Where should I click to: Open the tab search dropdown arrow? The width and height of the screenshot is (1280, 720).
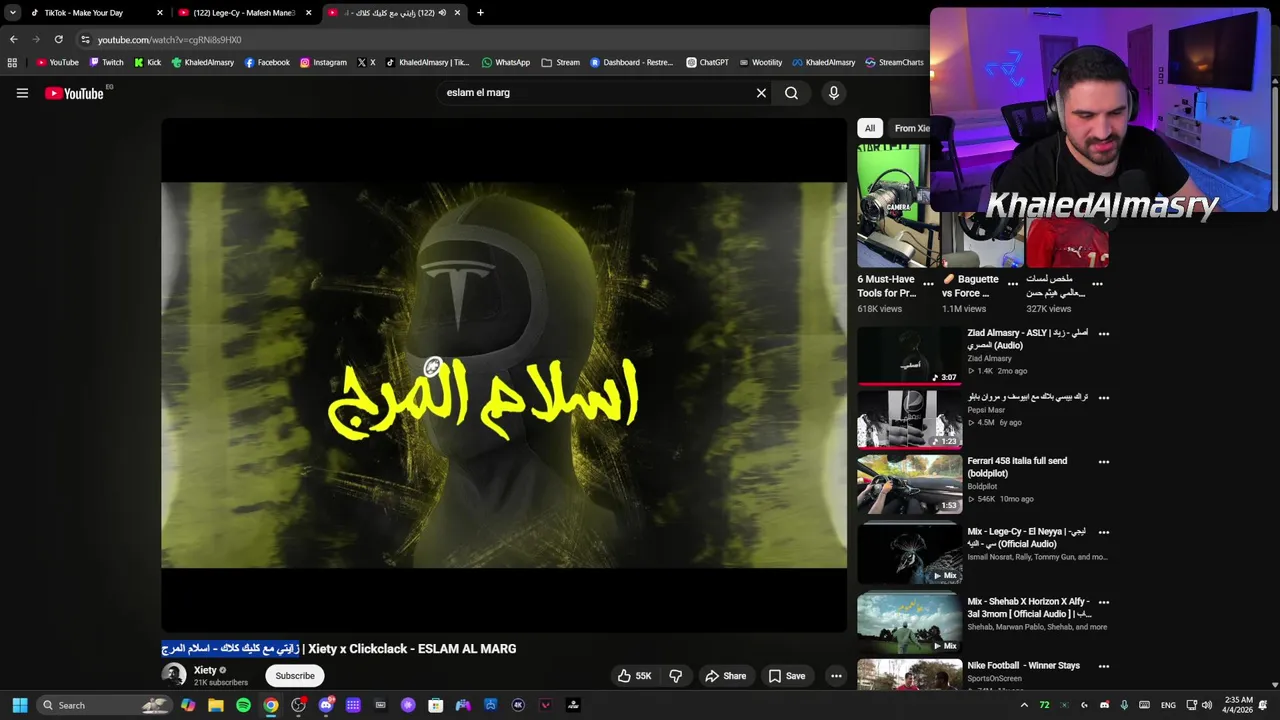point(12,13)
